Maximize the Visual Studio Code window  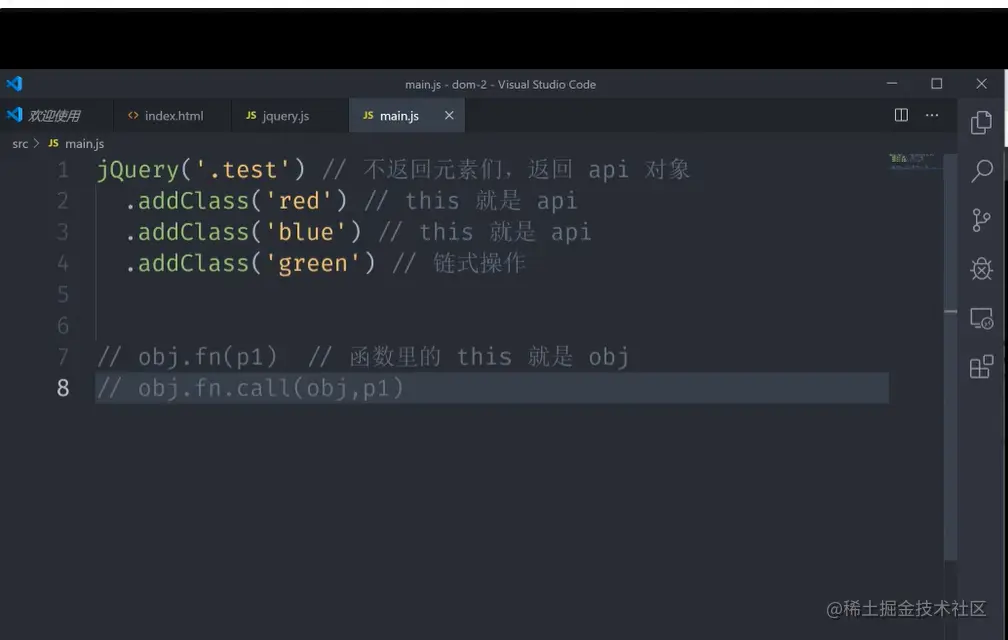pos(937,84)
